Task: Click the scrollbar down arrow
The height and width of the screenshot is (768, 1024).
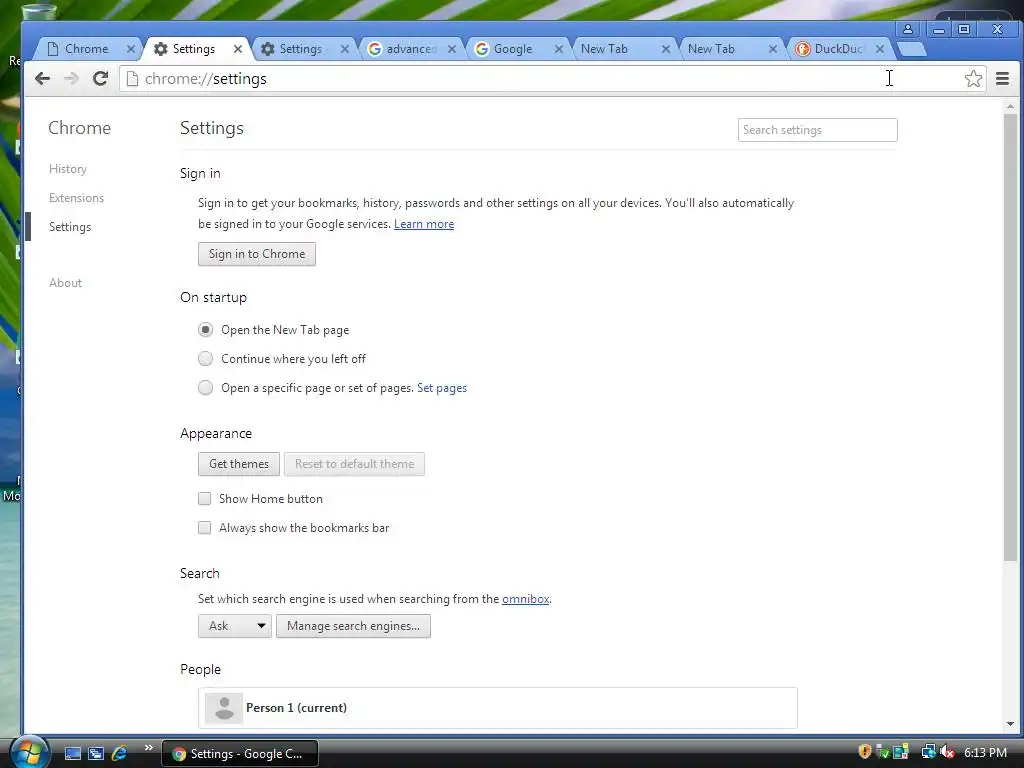Action: click(1010, 724)
